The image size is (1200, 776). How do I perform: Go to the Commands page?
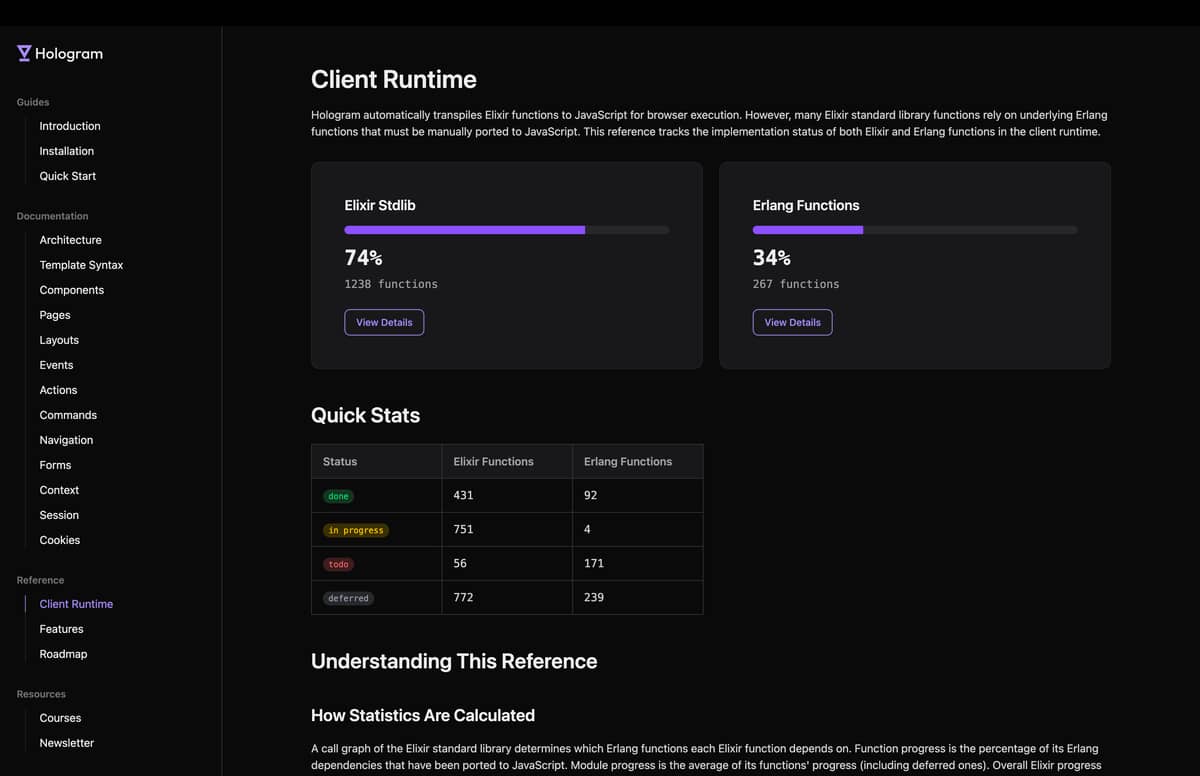pos(68,415)
